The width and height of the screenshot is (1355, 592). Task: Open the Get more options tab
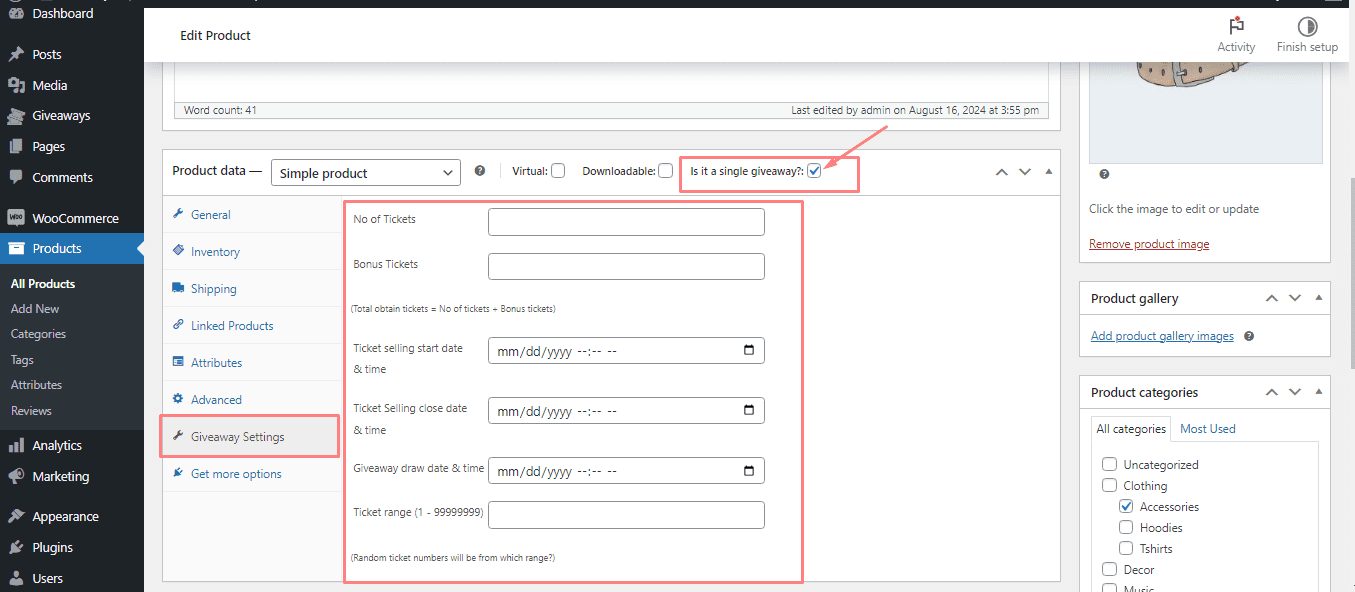[x=252, y=473]
